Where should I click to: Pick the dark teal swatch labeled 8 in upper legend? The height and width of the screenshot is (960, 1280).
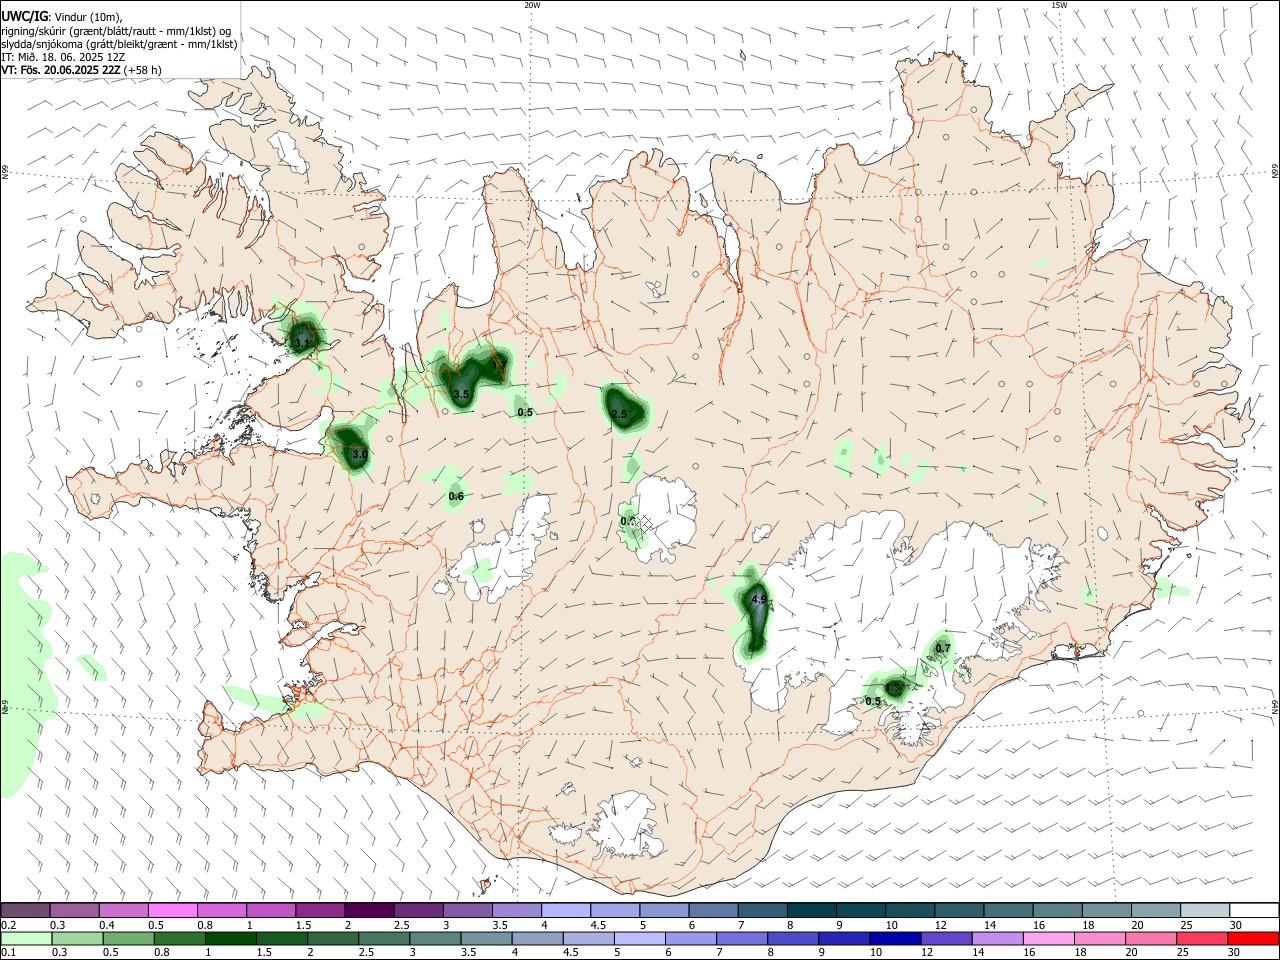coord(812,910)
